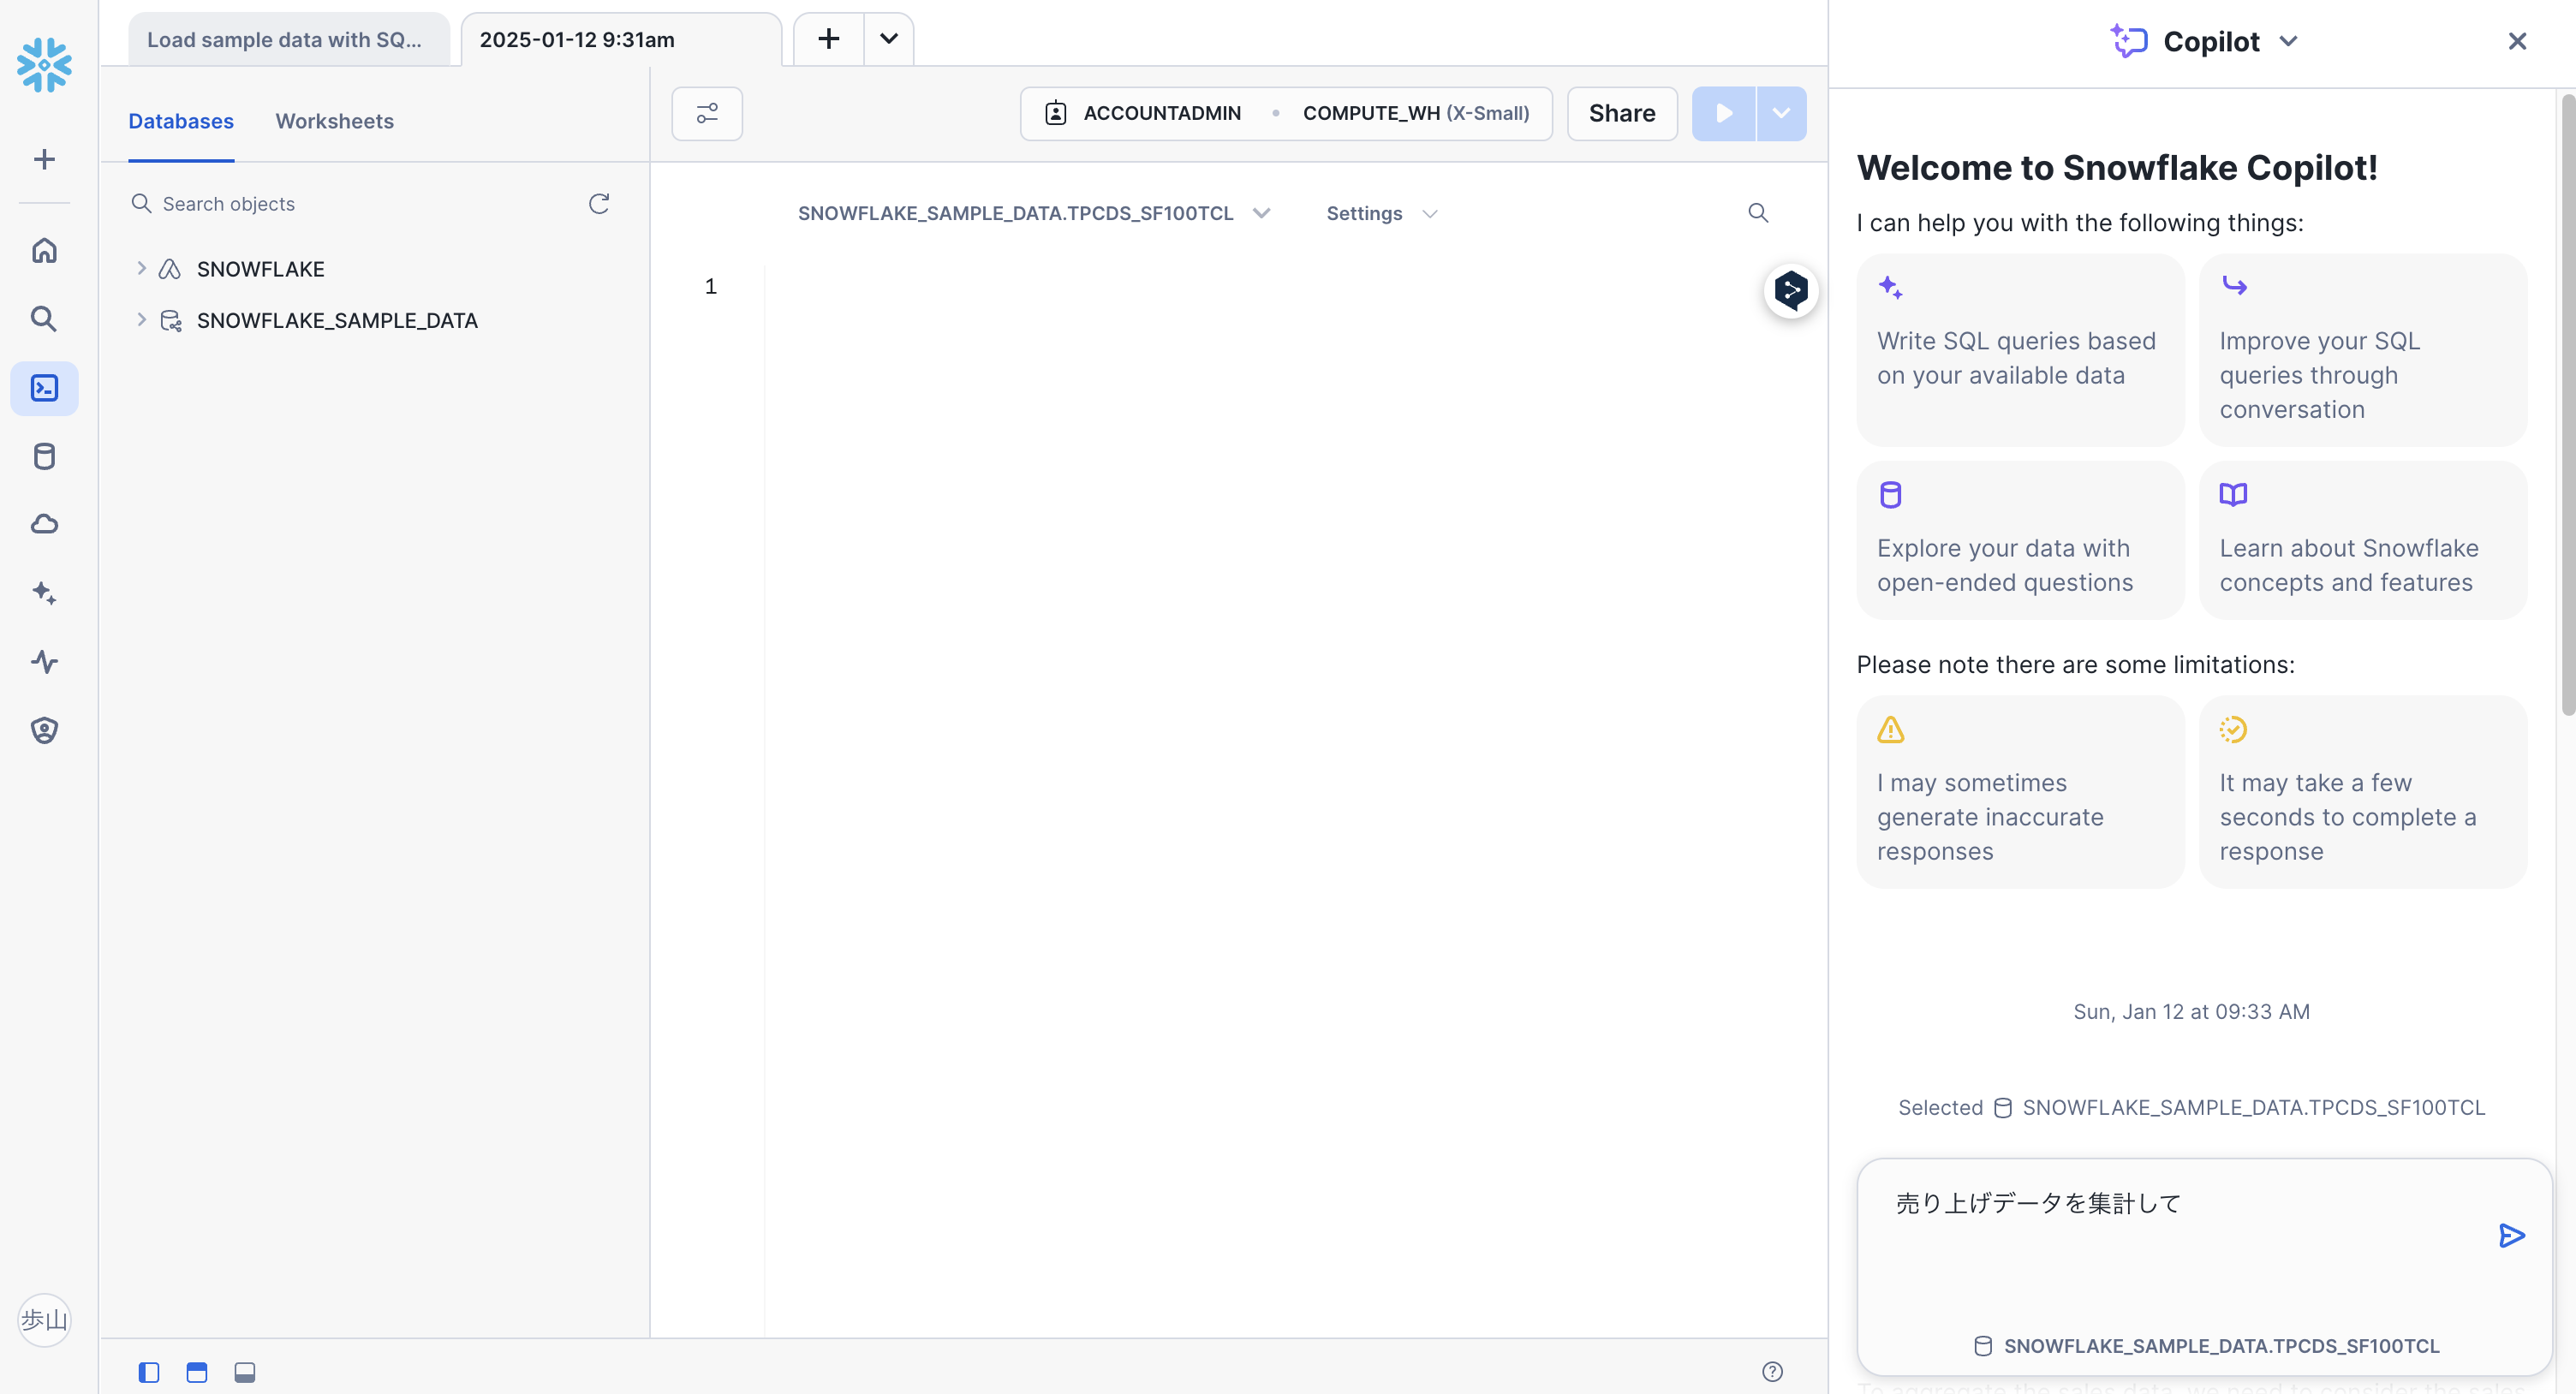Toggle the left sidebar panel layout
This screenshot has height=1394, width=2576.
click(x=149, y=1372)
